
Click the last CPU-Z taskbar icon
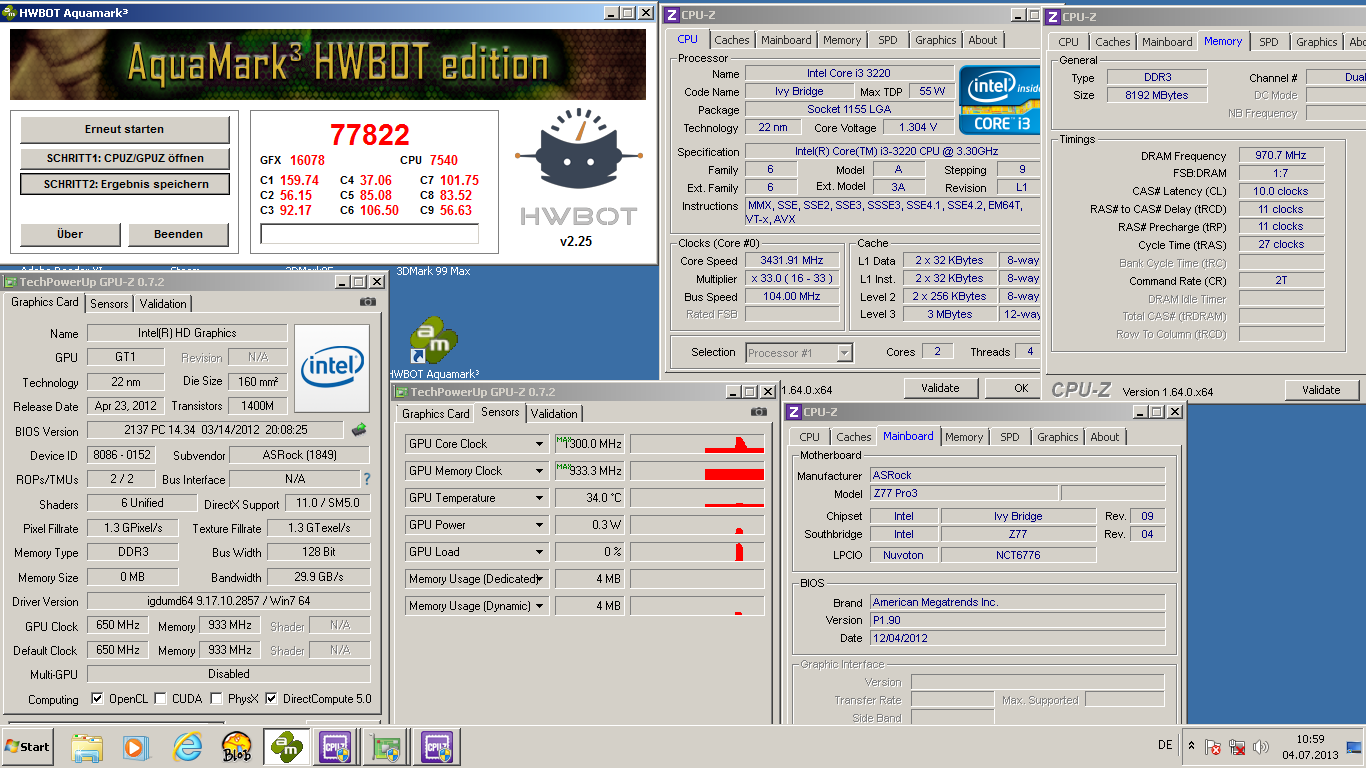click(436, 747)
